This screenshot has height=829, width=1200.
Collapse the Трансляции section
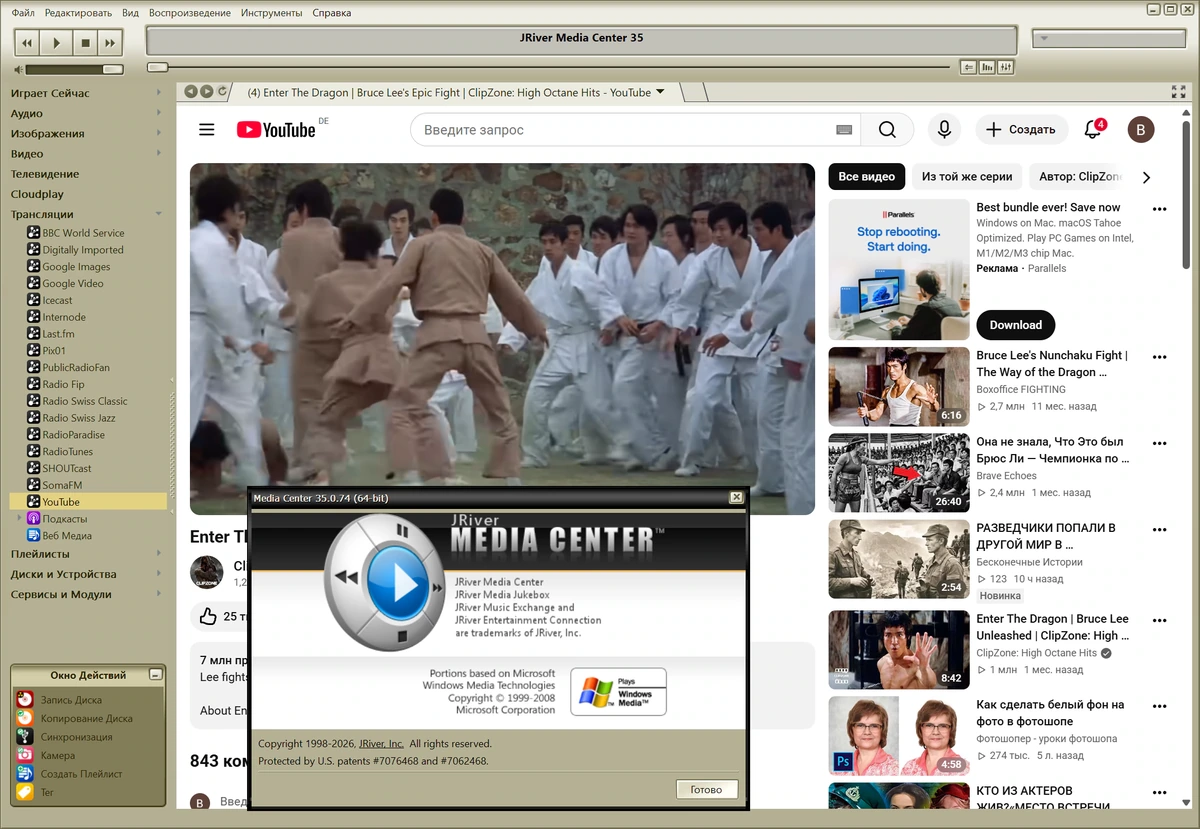click(159, 213)
